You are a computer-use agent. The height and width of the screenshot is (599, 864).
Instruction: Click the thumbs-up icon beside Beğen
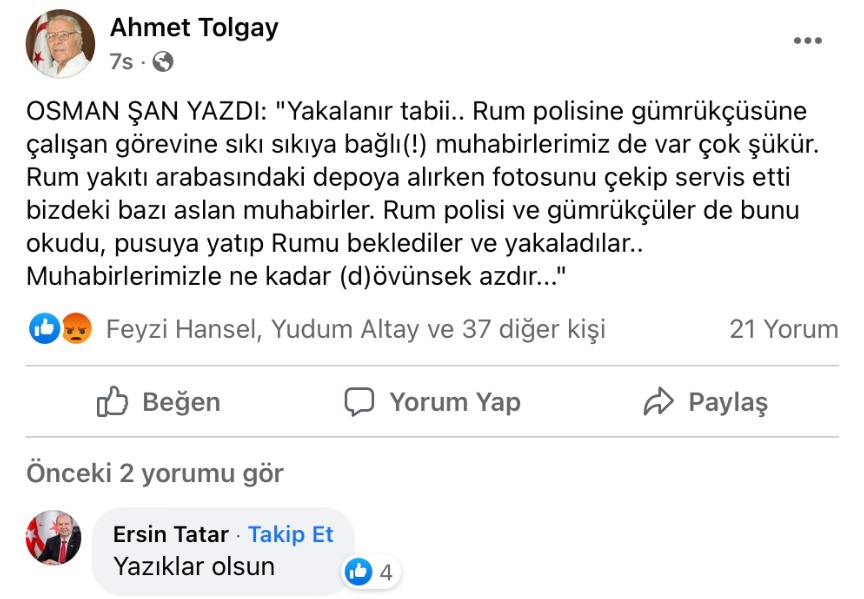112,402
